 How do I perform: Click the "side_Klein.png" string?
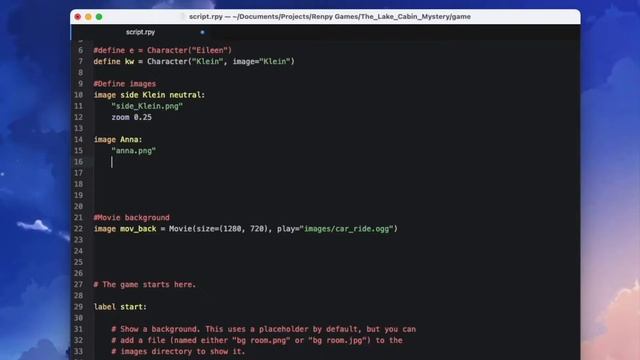pyautogui.click(x=147, y=106)
